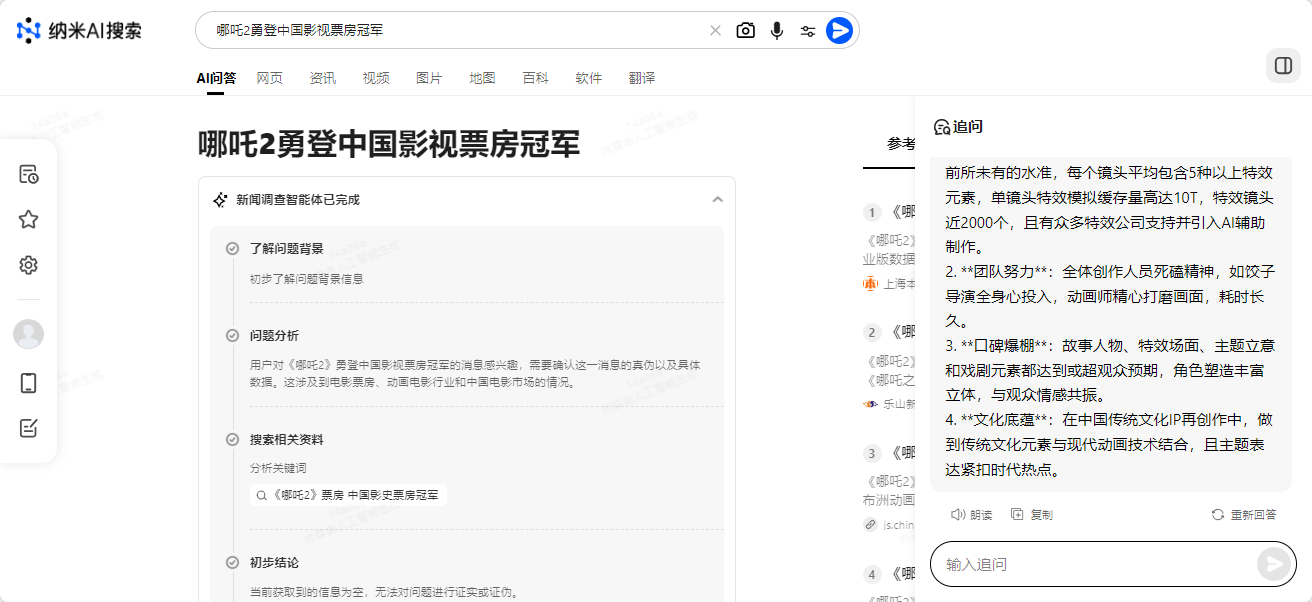
Task: Switch to the 翻译 tab
Action: 642,77
